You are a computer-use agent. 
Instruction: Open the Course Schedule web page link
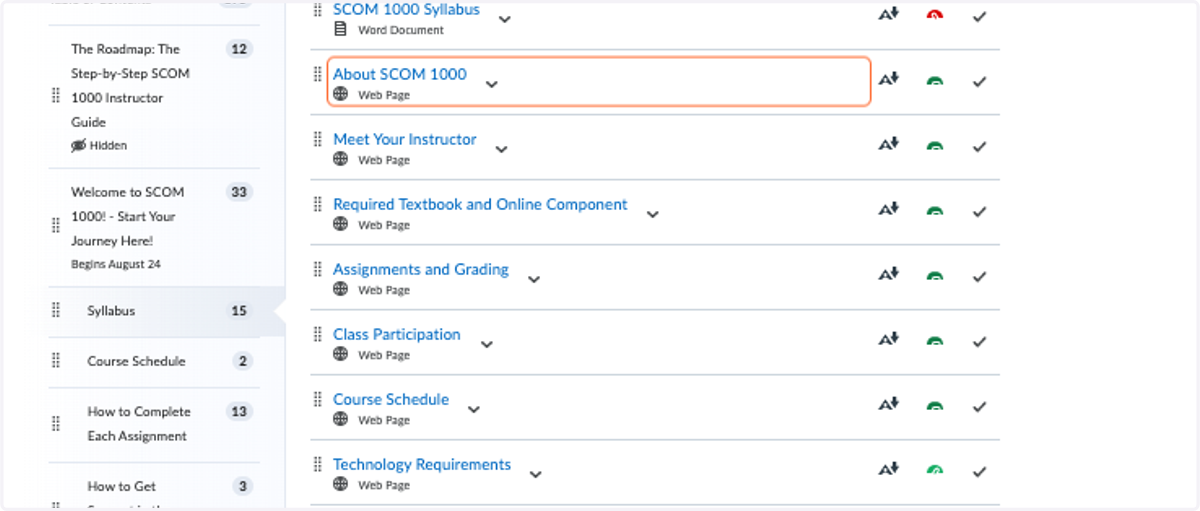(391, 399)
